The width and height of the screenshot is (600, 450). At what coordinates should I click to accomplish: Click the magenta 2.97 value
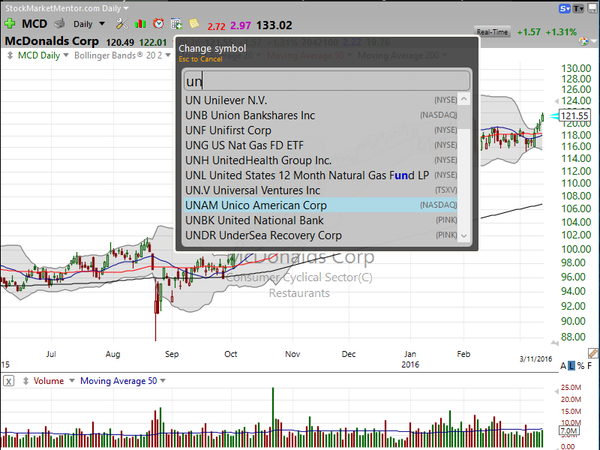240,26
